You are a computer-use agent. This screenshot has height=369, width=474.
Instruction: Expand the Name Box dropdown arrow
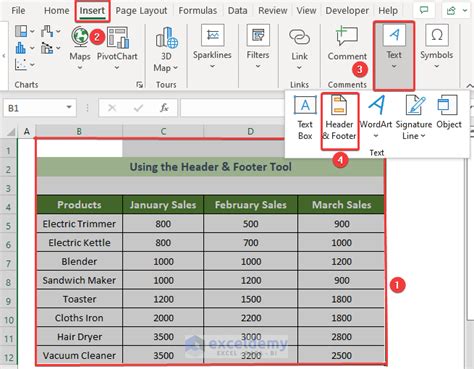coord(69,107)
